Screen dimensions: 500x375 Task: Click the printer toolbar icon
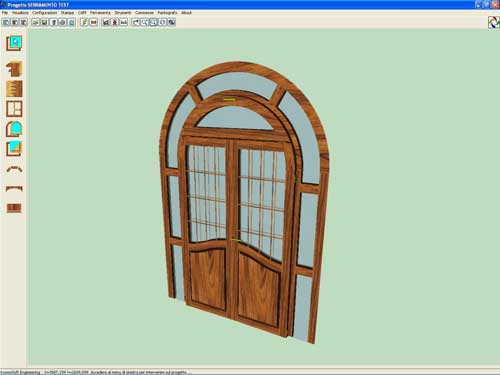pyautogui.click(x=62, y=22)
